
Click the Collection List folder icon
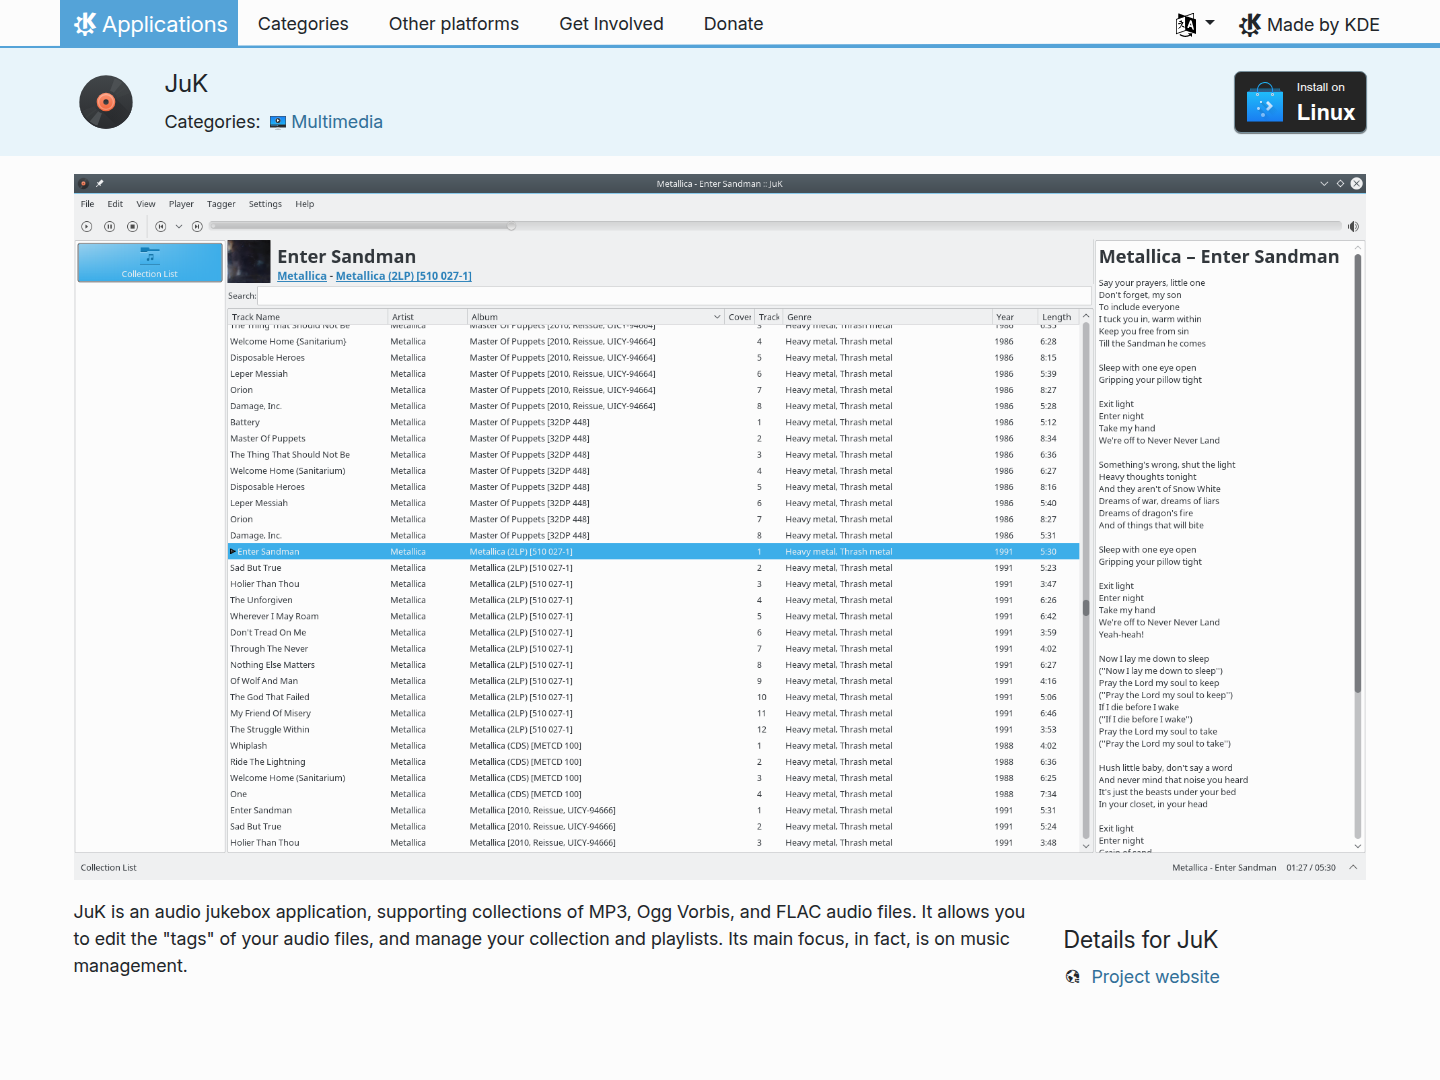150,256
